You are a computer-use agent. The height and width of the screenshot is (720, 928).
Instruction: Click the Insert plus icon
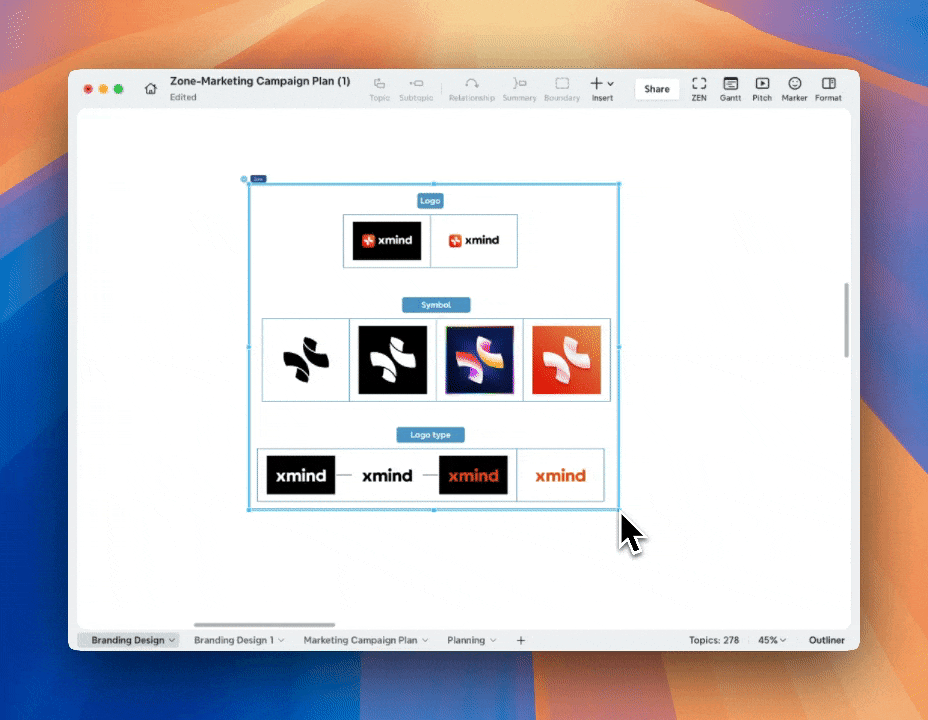[x=597, y=83]
